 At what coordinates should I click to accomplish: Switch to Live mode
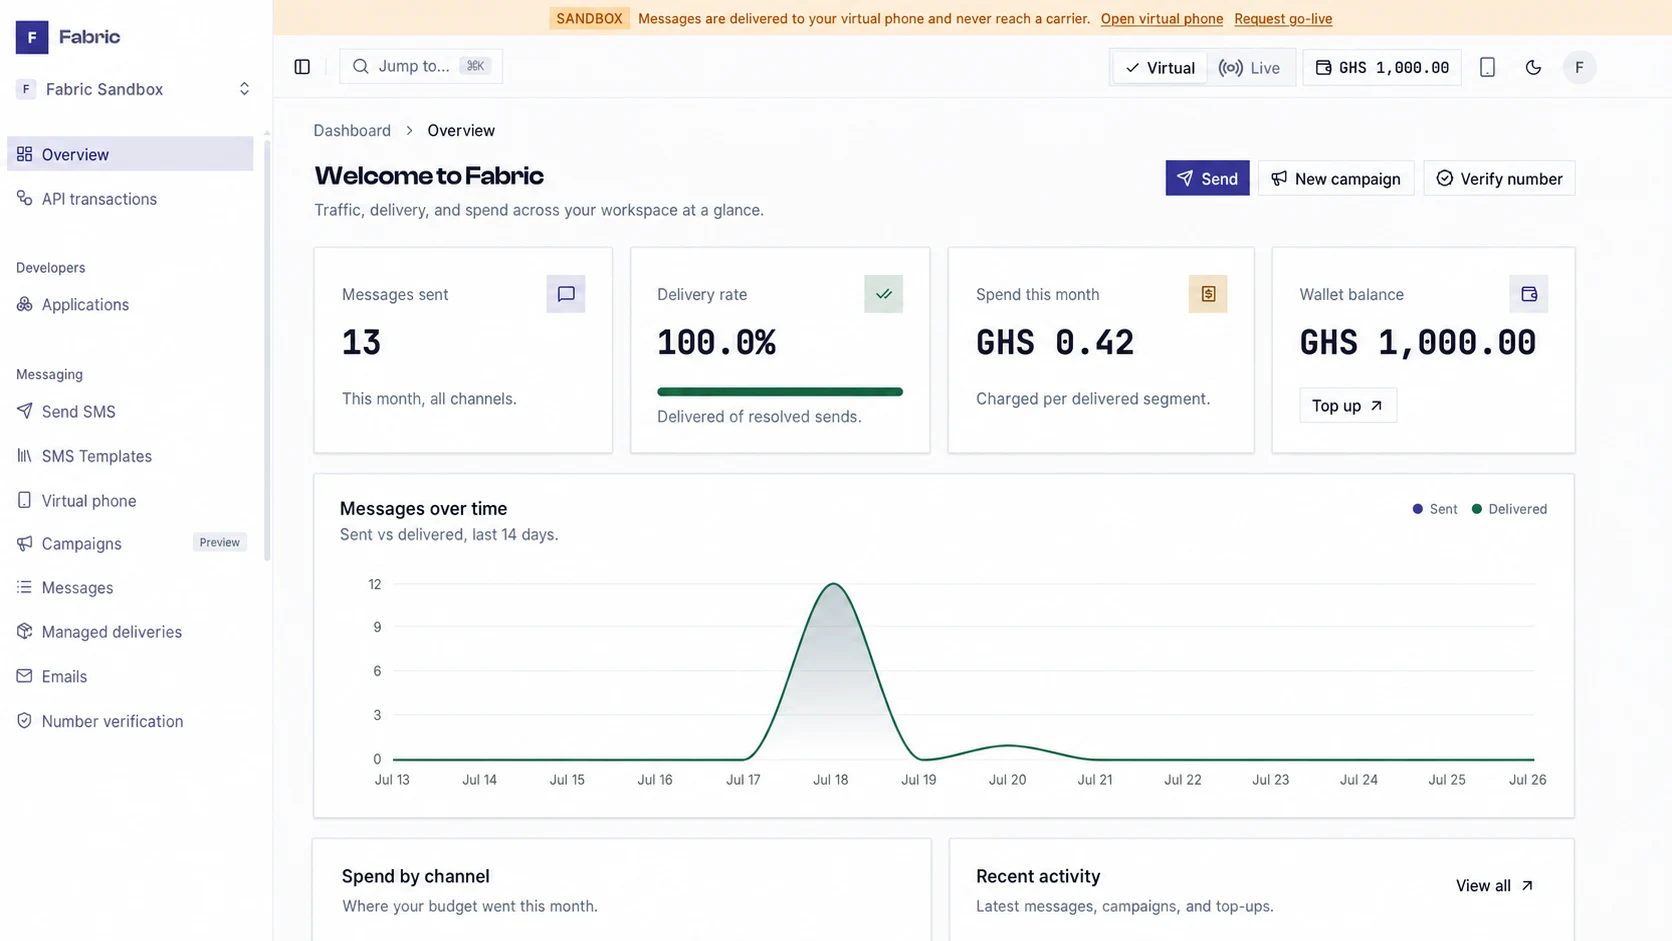[1250, 67]
